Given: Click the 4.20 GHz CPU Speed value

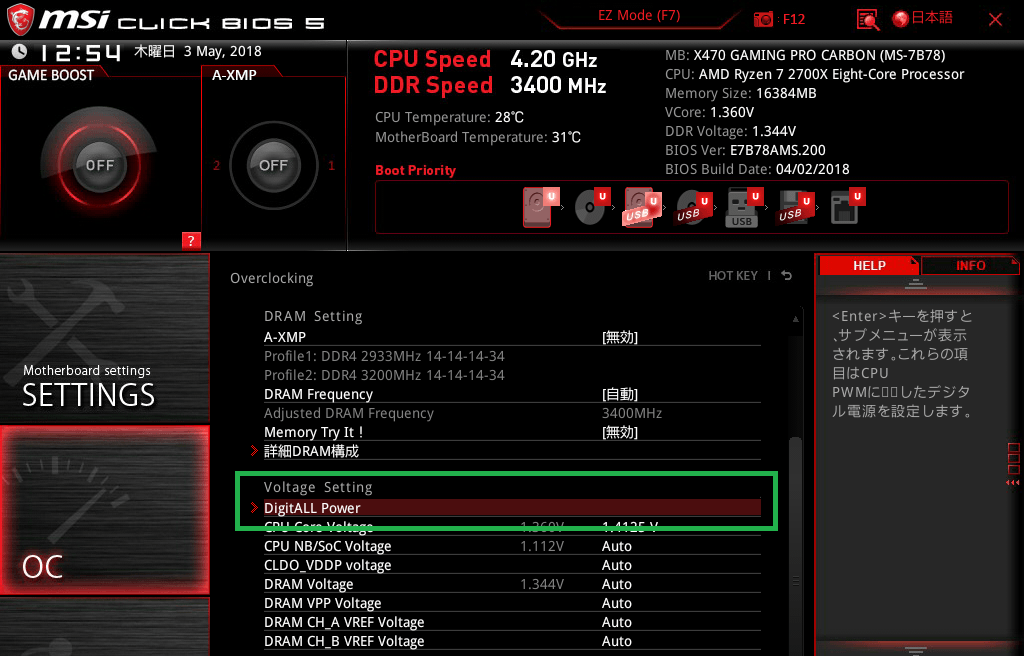Looking at the screenshot, I should point(554,59).
